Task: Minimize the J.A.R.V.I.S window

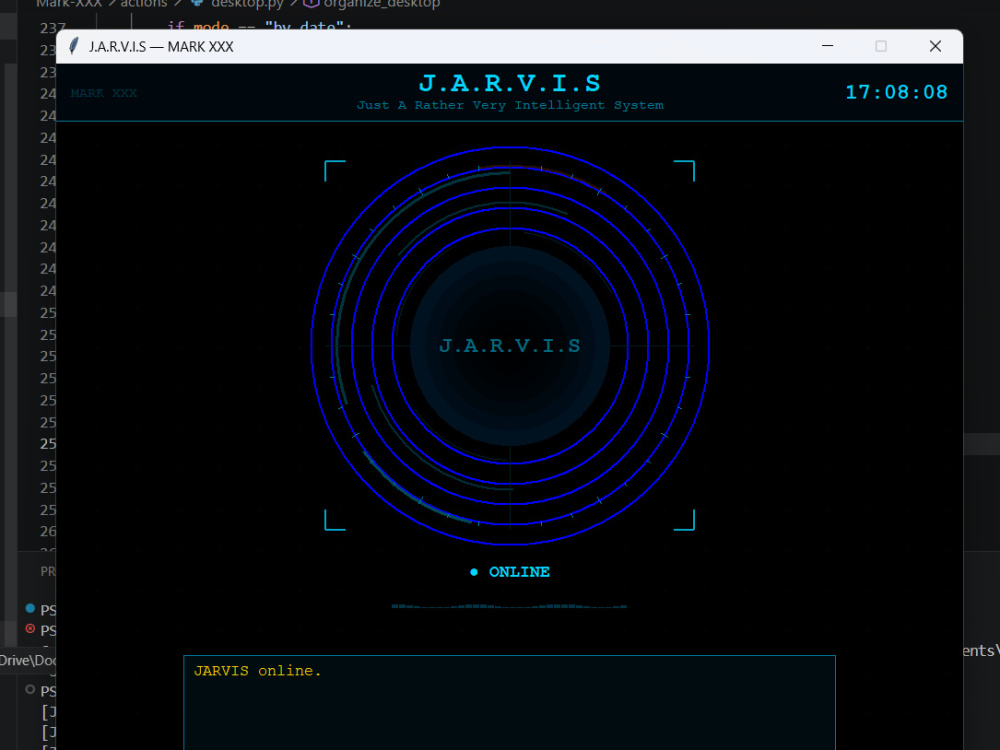Action: (x=827, y=46)
